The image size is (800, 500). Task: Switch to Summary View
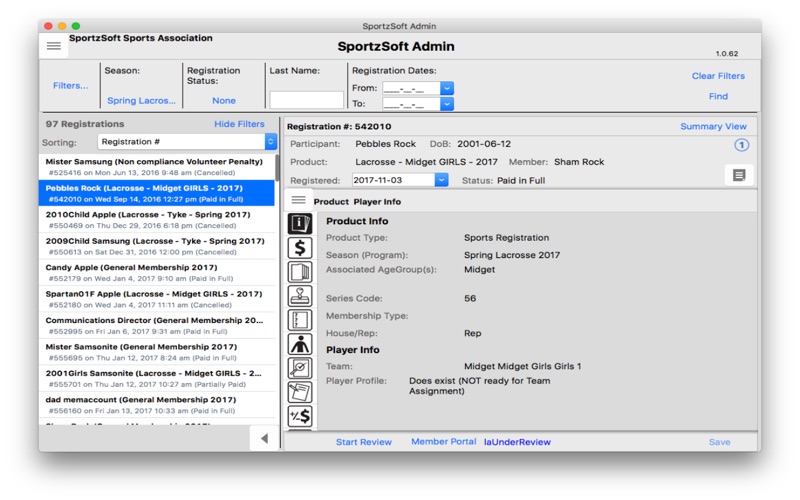pos(713,126)
